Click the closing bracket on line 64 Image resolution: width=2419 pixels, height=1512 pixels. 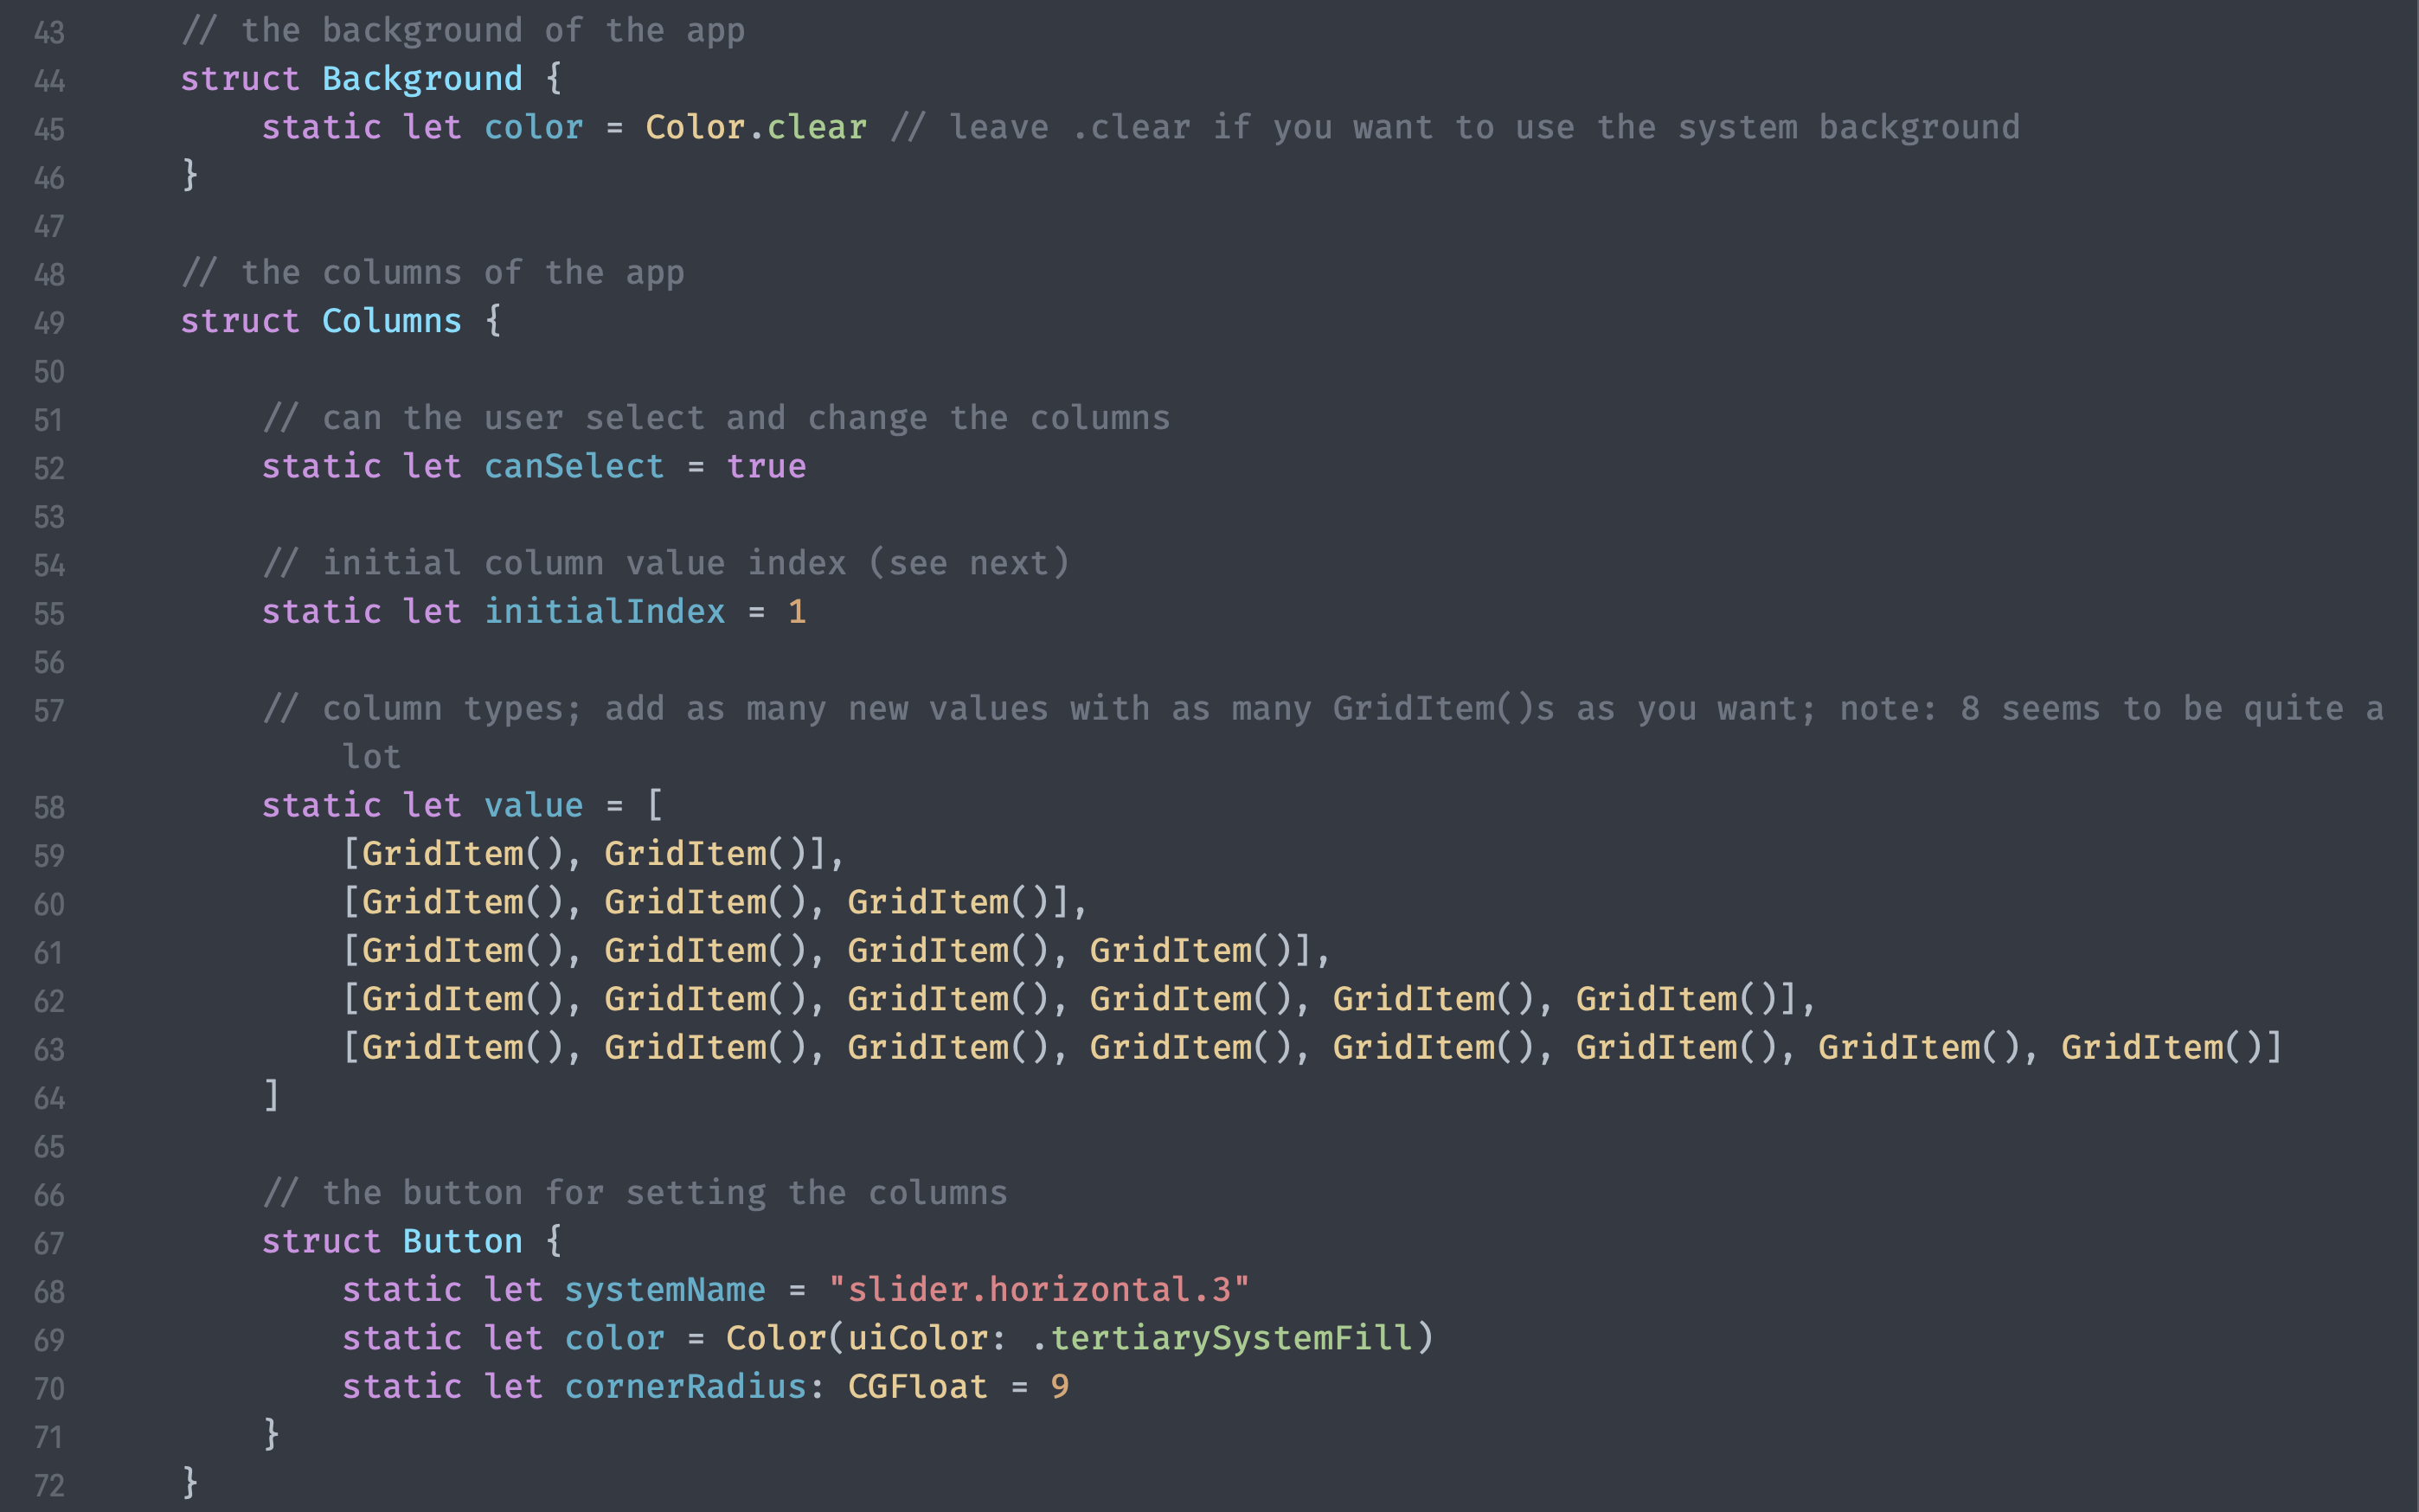point(271,1095)
